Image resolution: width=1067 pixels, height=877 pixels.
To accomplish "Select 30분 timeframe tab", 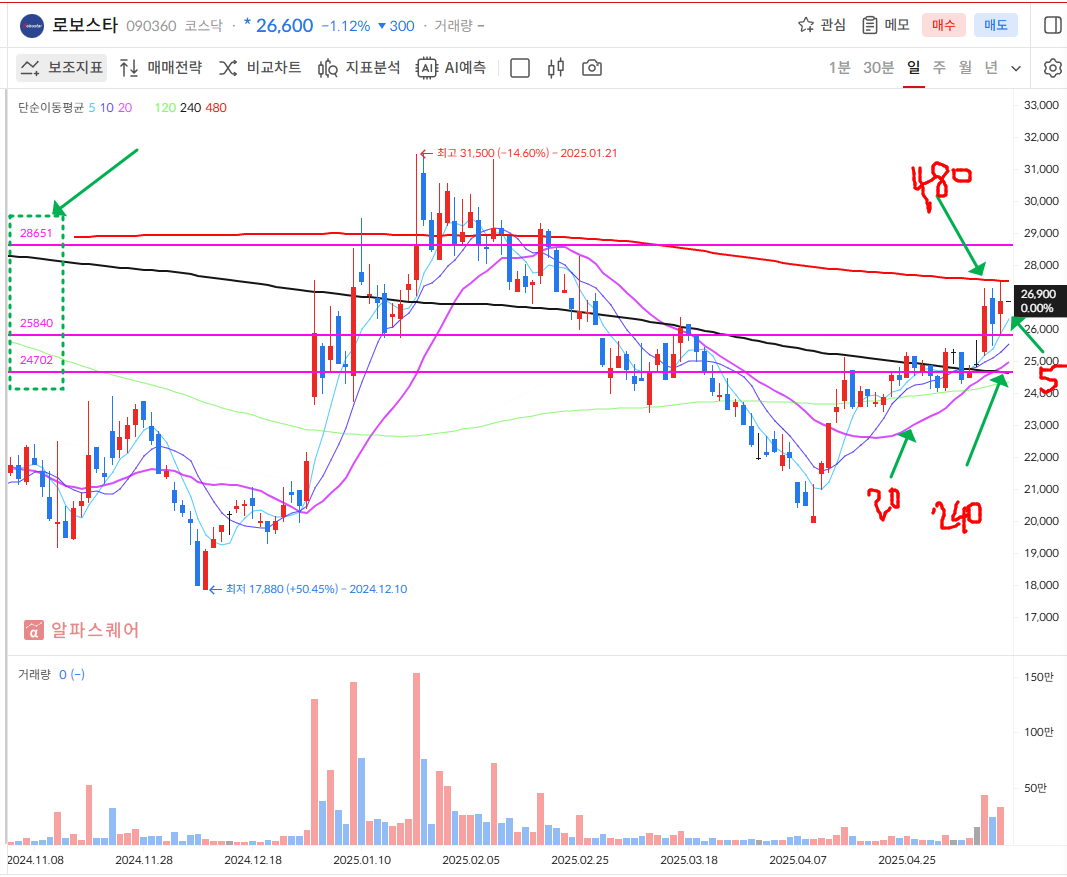I will [x=878, y=67].
